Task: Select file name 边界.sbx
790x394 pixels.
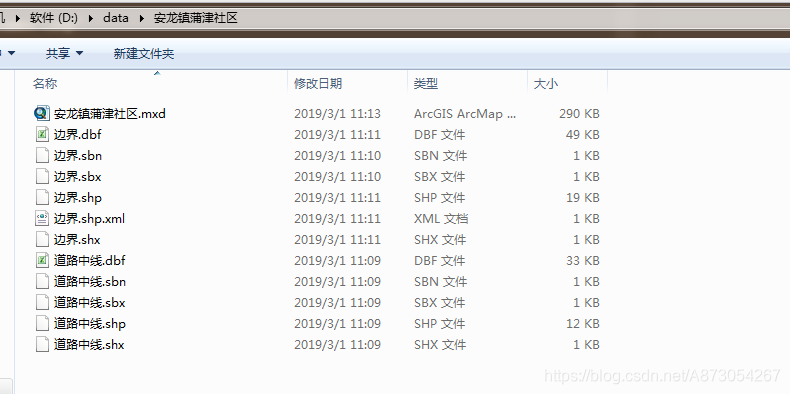Action: [x=78, y=177]
